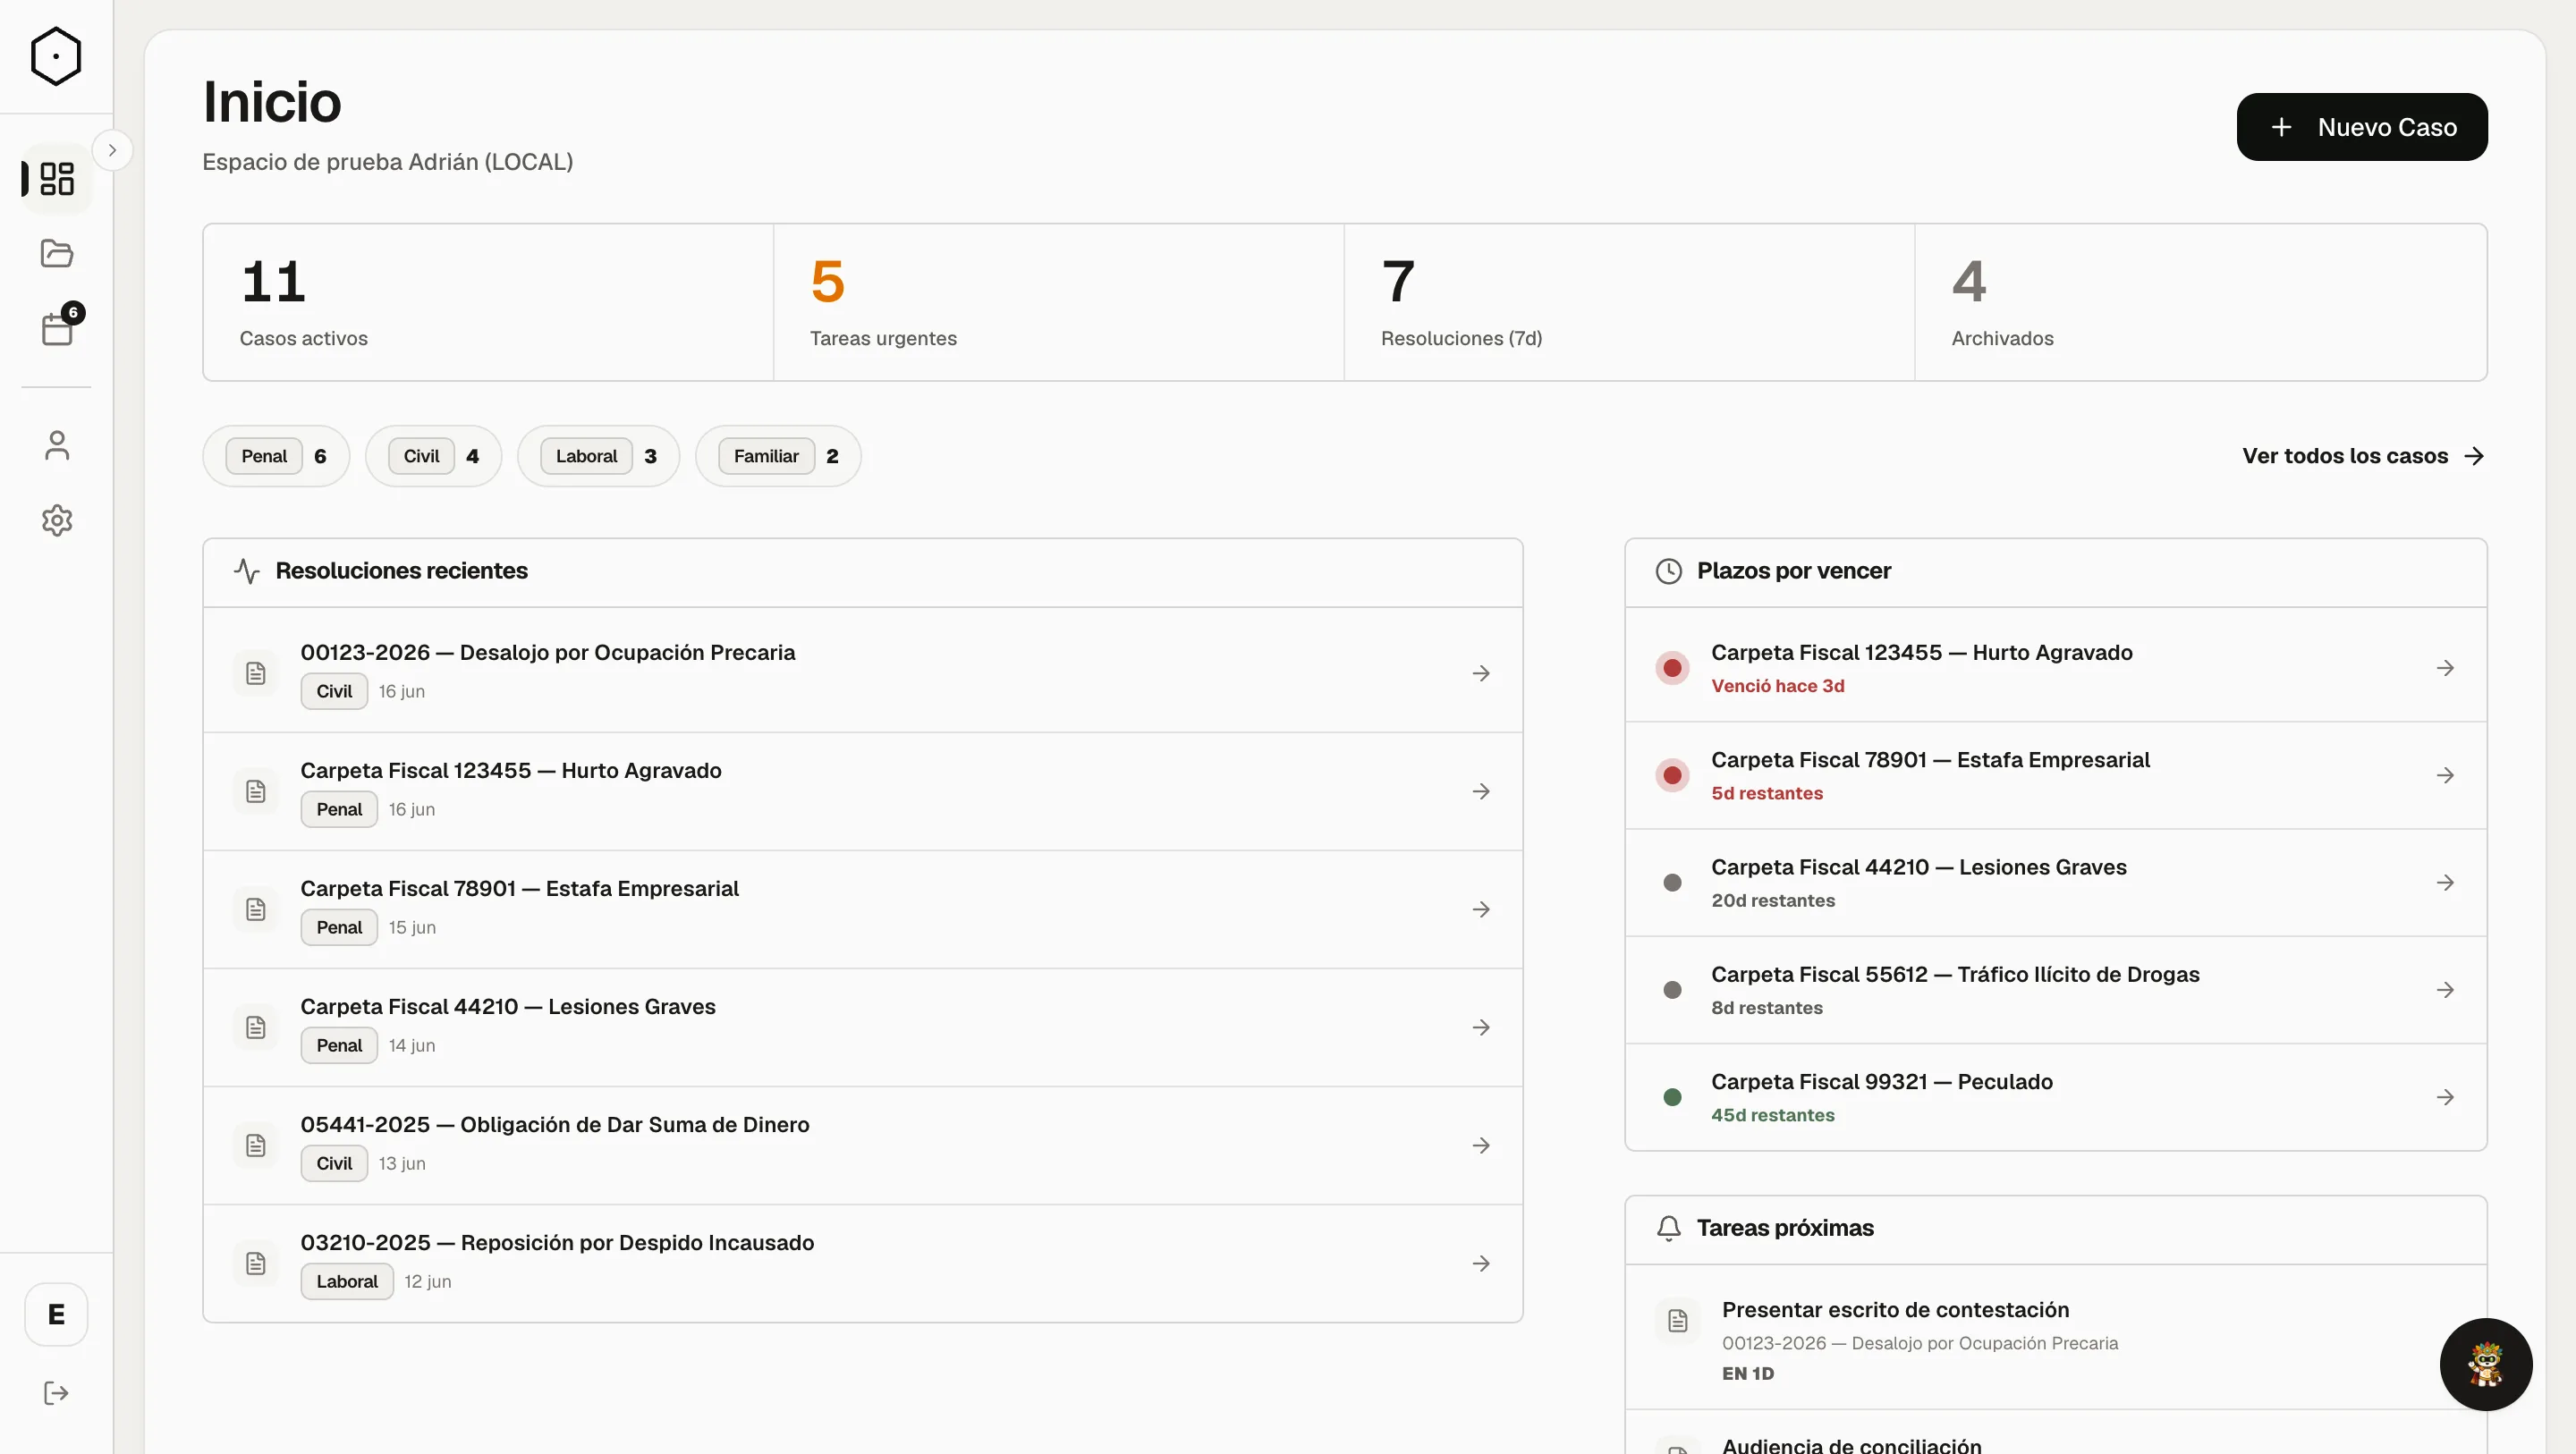Open the Tareas urgentes stat card

(1058, 302)
